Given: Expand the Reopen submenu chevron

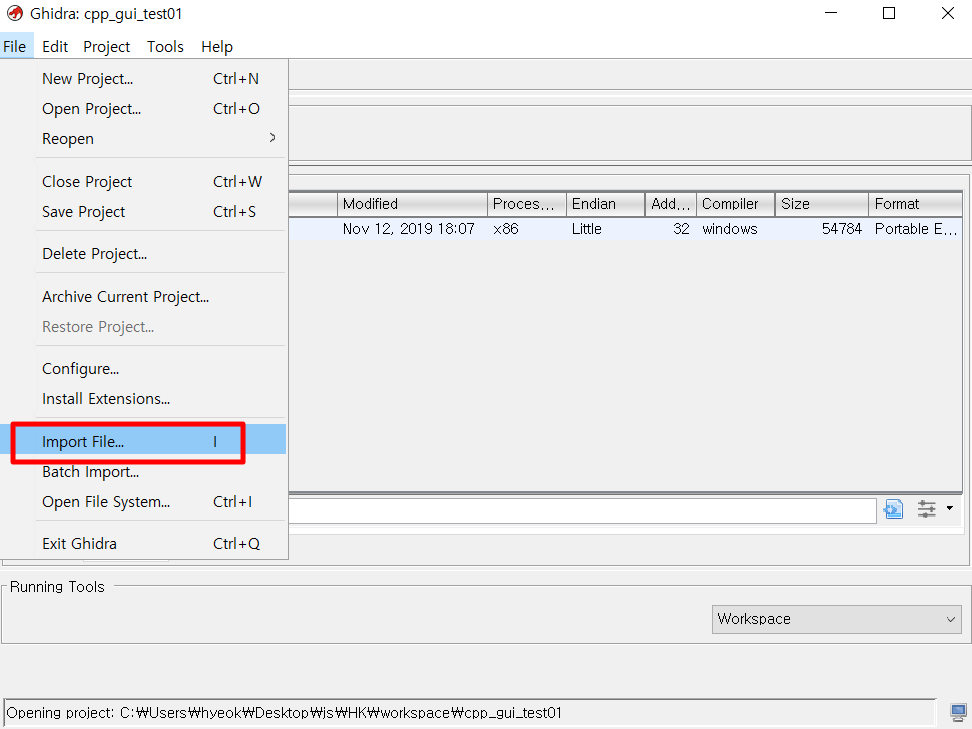Looking at the screenshot, I should 272,138.
